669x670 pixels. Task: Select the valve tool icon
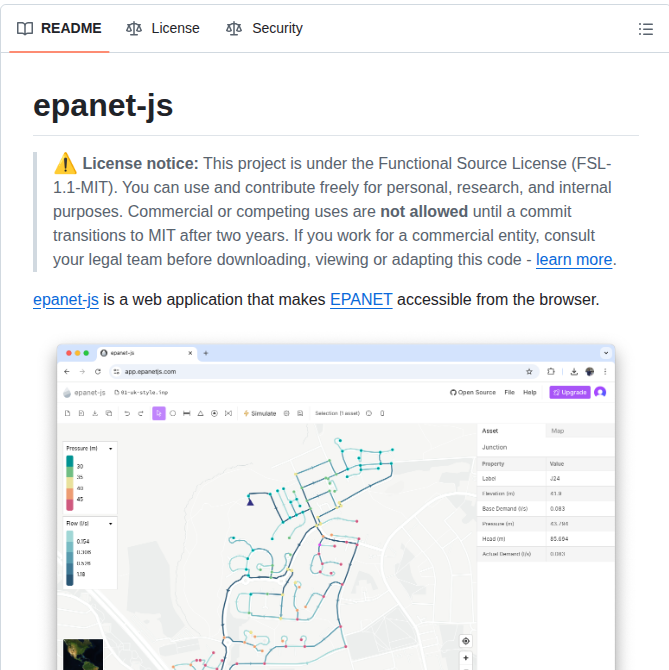point(229,413)
